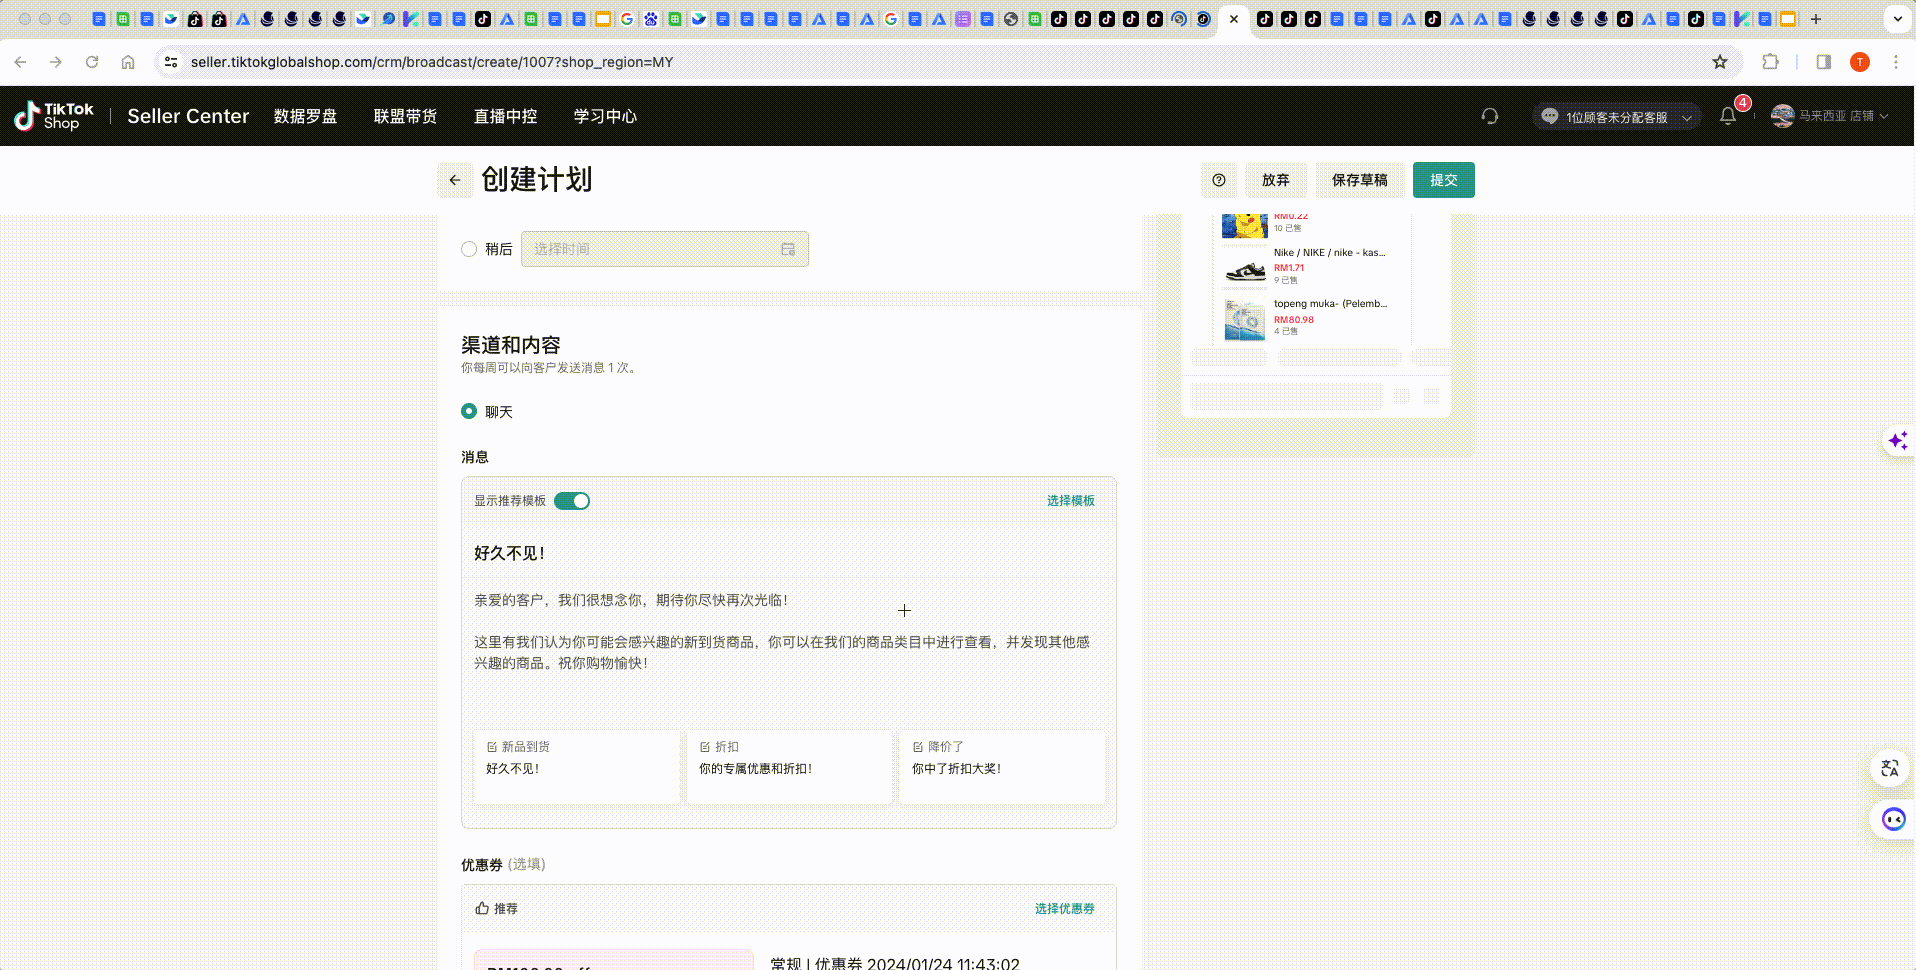Open the browser tab search chevron
This screenshot has height=970, width=1916.
tap(1897, 18)
